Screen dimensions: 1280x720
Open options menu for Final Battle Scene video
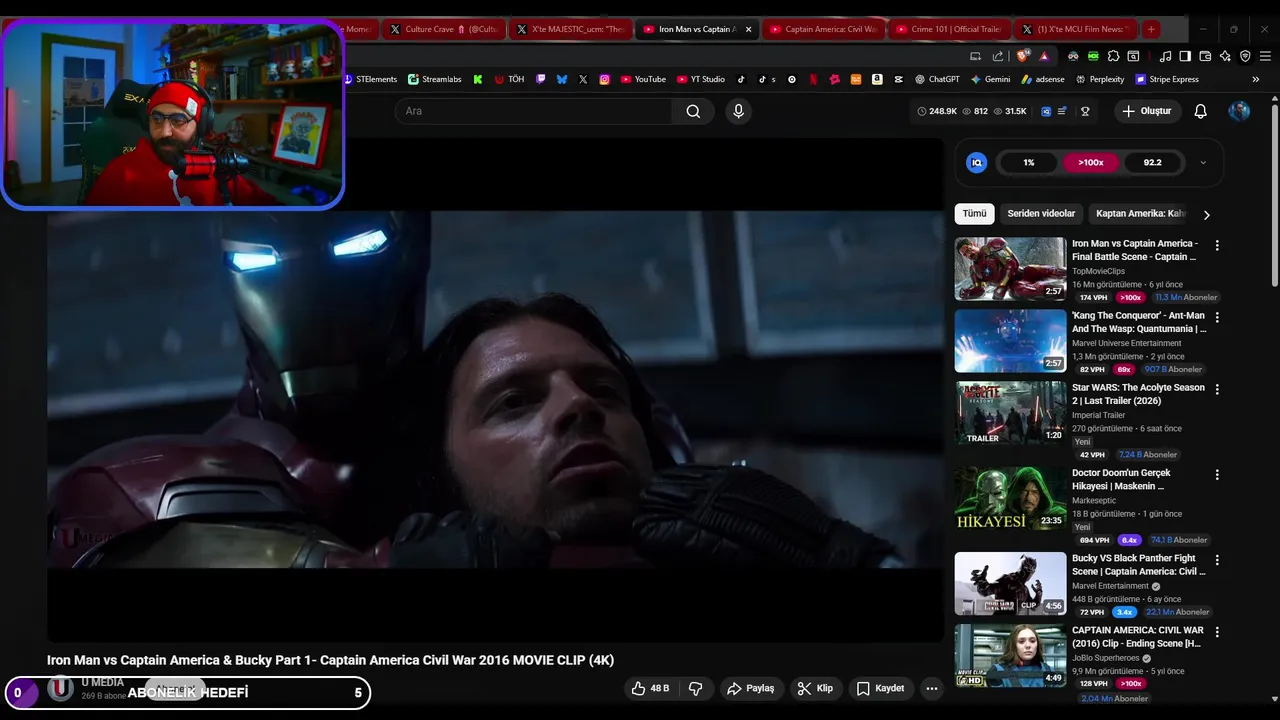[1217, 245]
